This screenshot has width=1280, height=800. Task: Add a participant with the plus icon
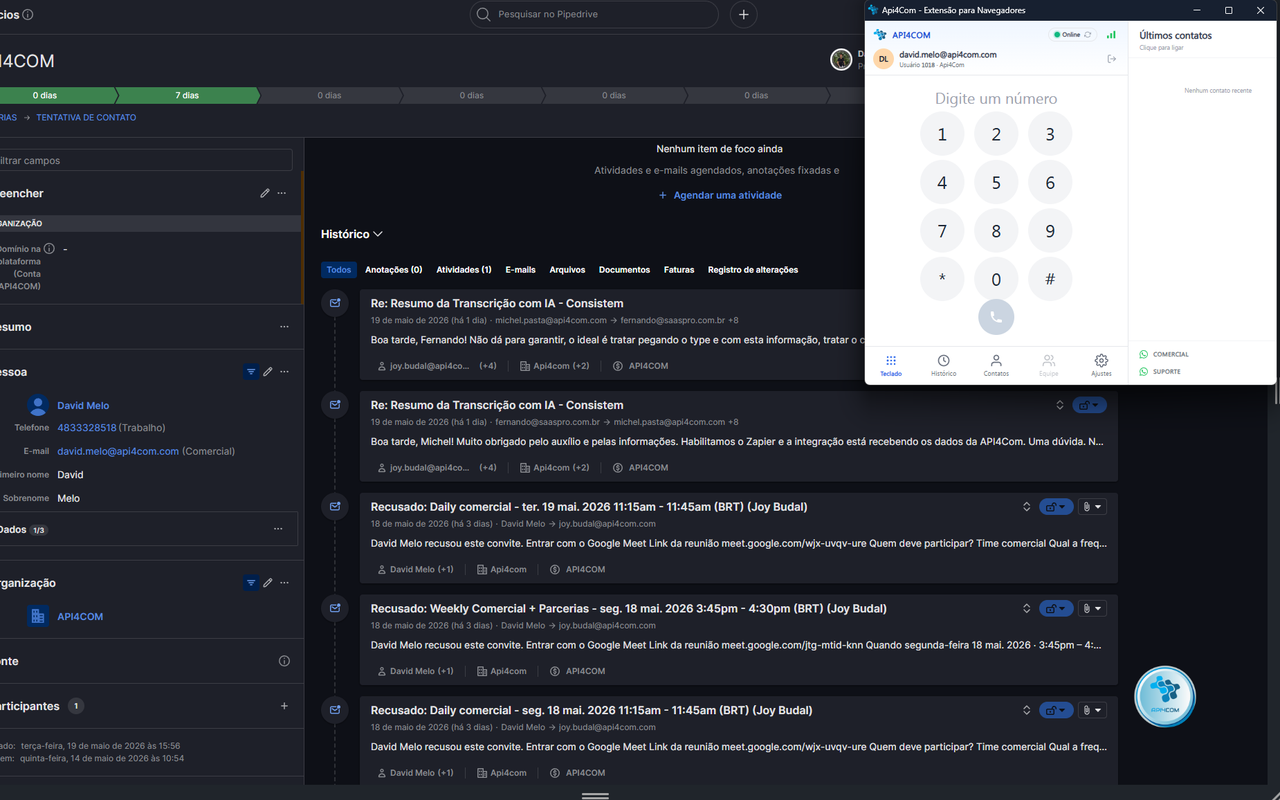284,706
